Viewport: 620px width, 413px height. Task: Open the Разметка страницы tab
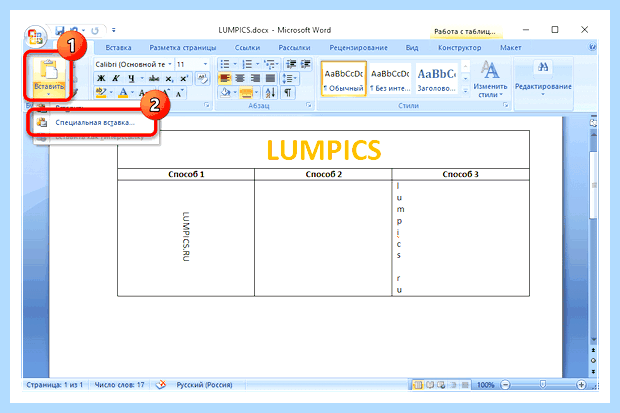click(x=183, y=47)
